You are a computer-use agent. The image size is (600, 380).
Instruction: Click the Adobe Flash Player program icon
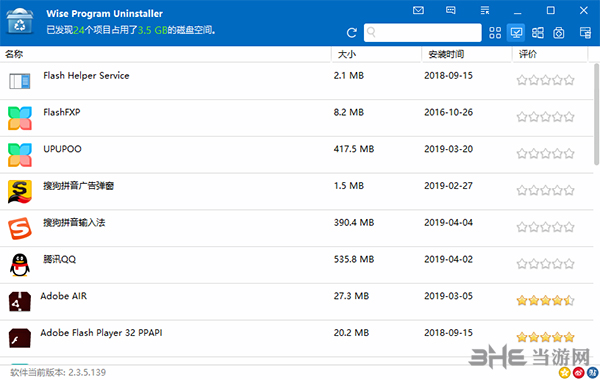pyautogui.click(x=20, y=338)
